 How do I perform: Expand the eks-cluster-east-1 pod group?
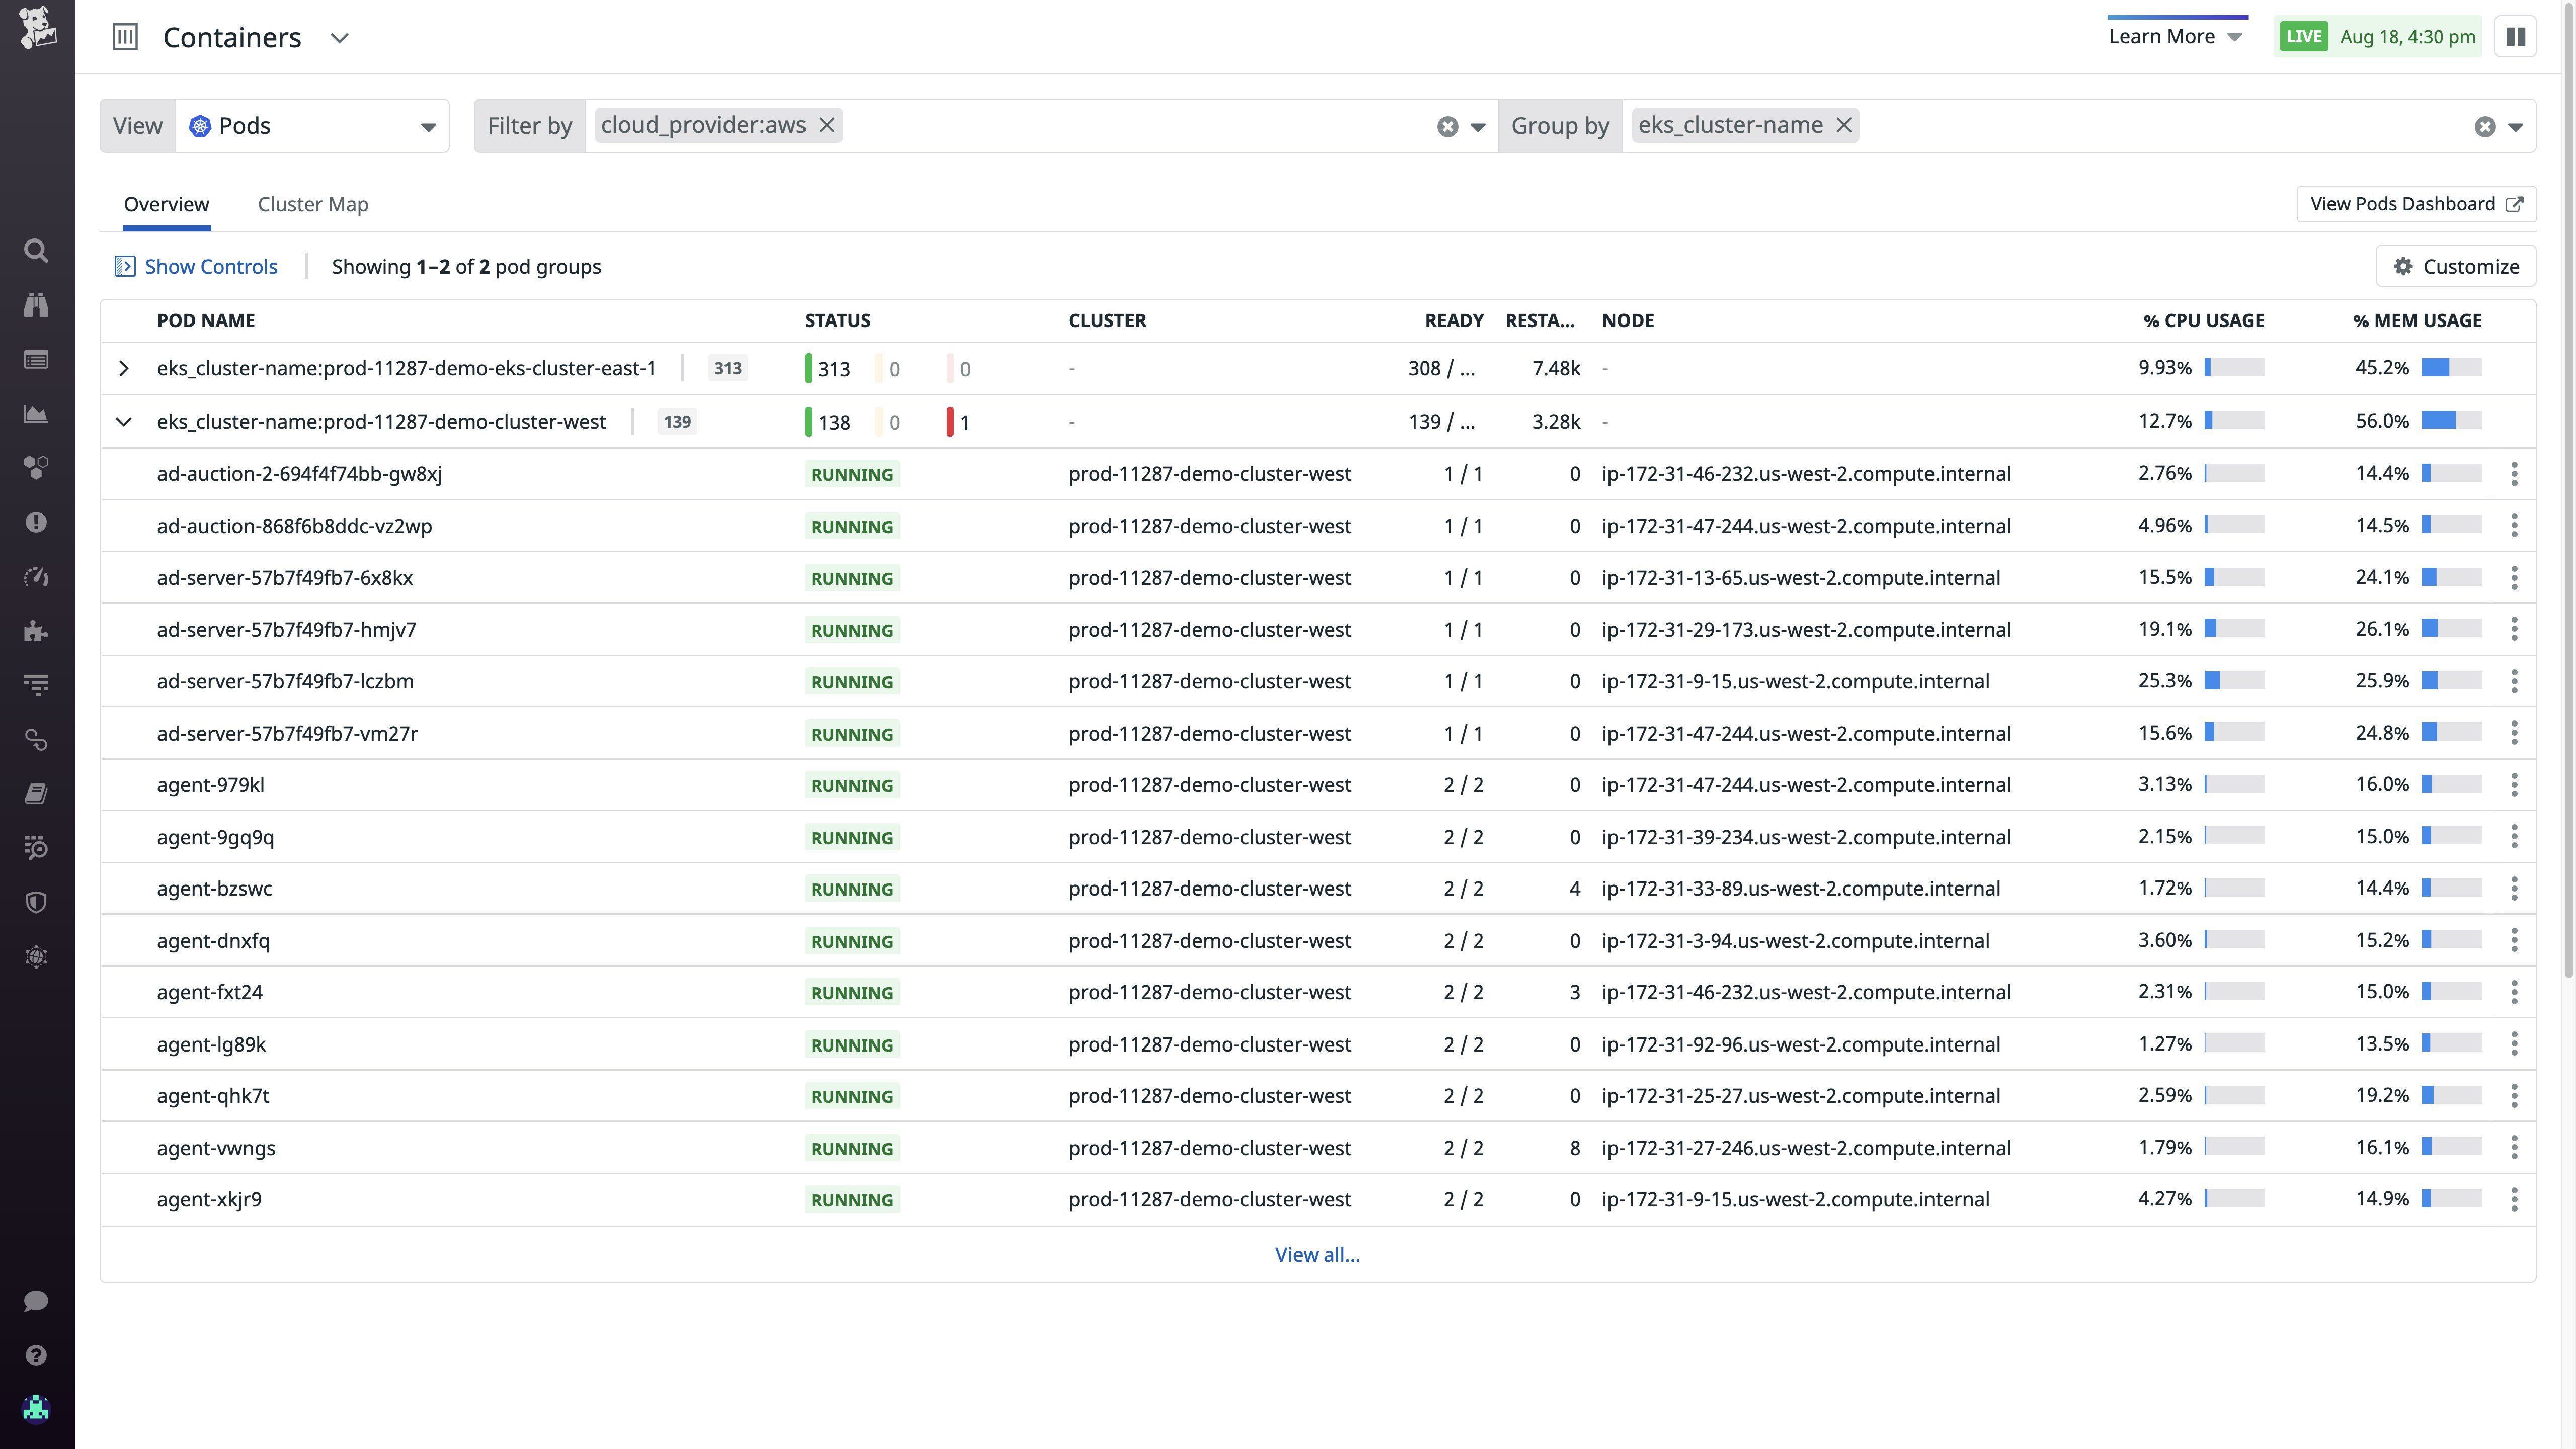pyautogui.click(x=124, y=368)
